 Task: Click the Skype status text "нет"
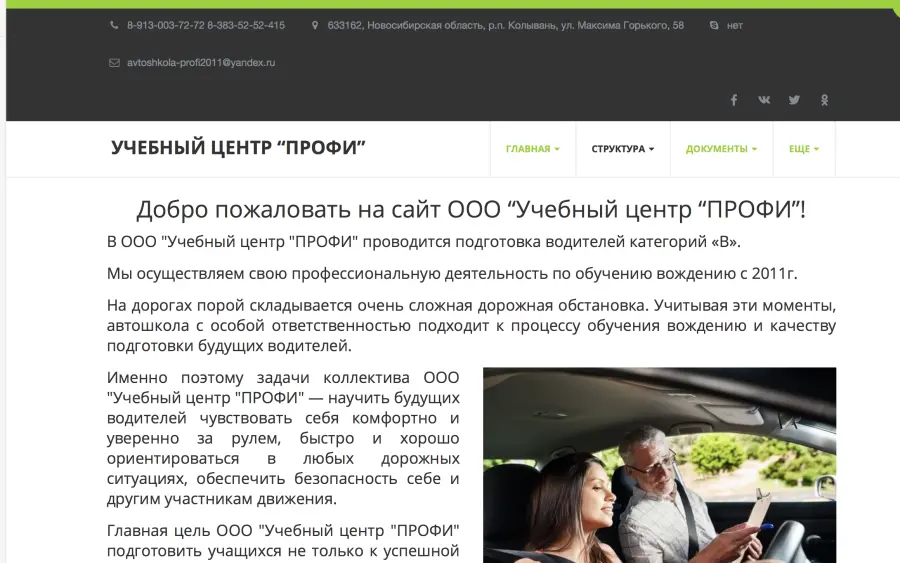pyautogui.click(x=735, y=26)
